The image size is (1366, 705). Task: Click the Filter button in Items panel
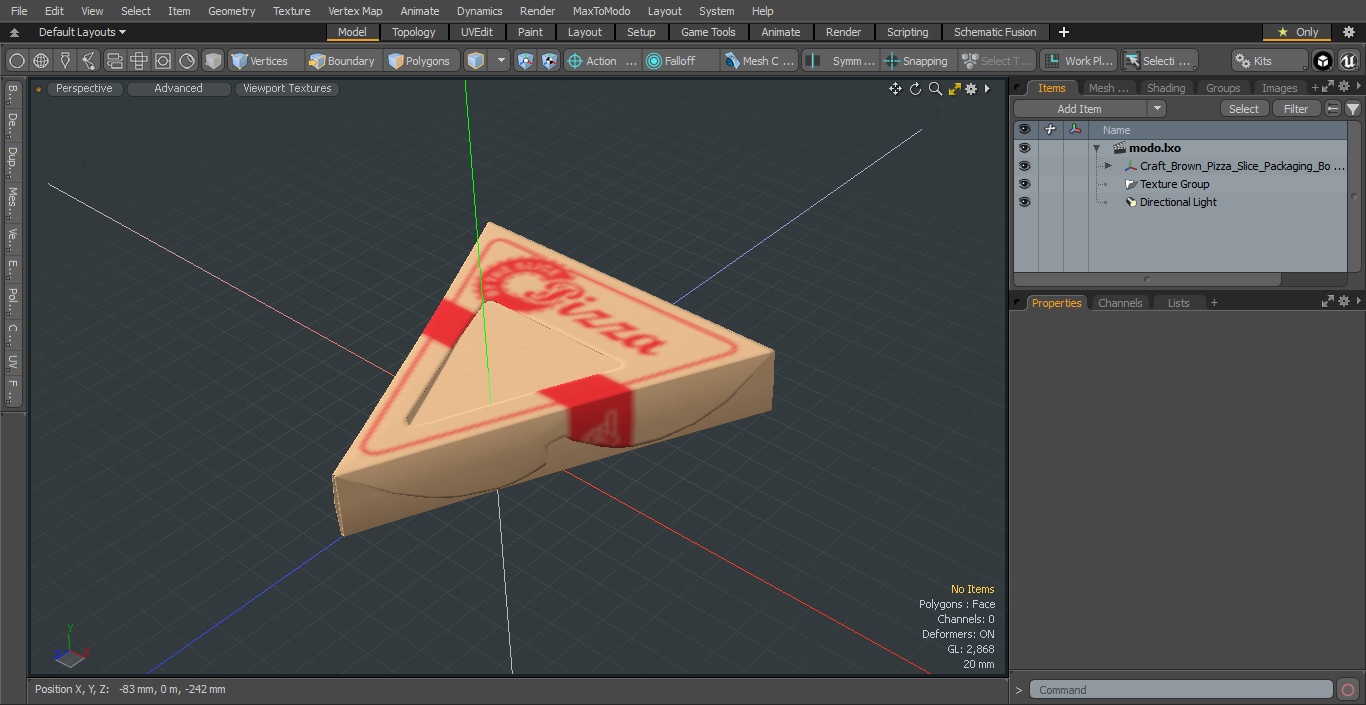pos(1296,109)
